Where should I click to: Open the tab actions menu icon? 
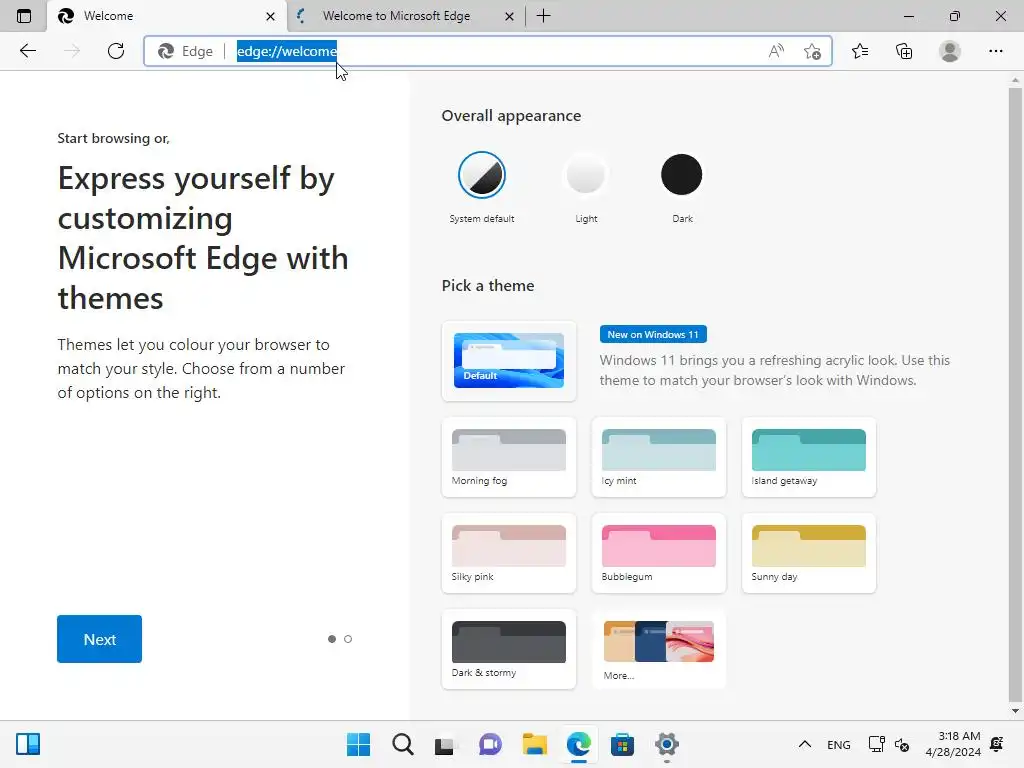[24, 16]
